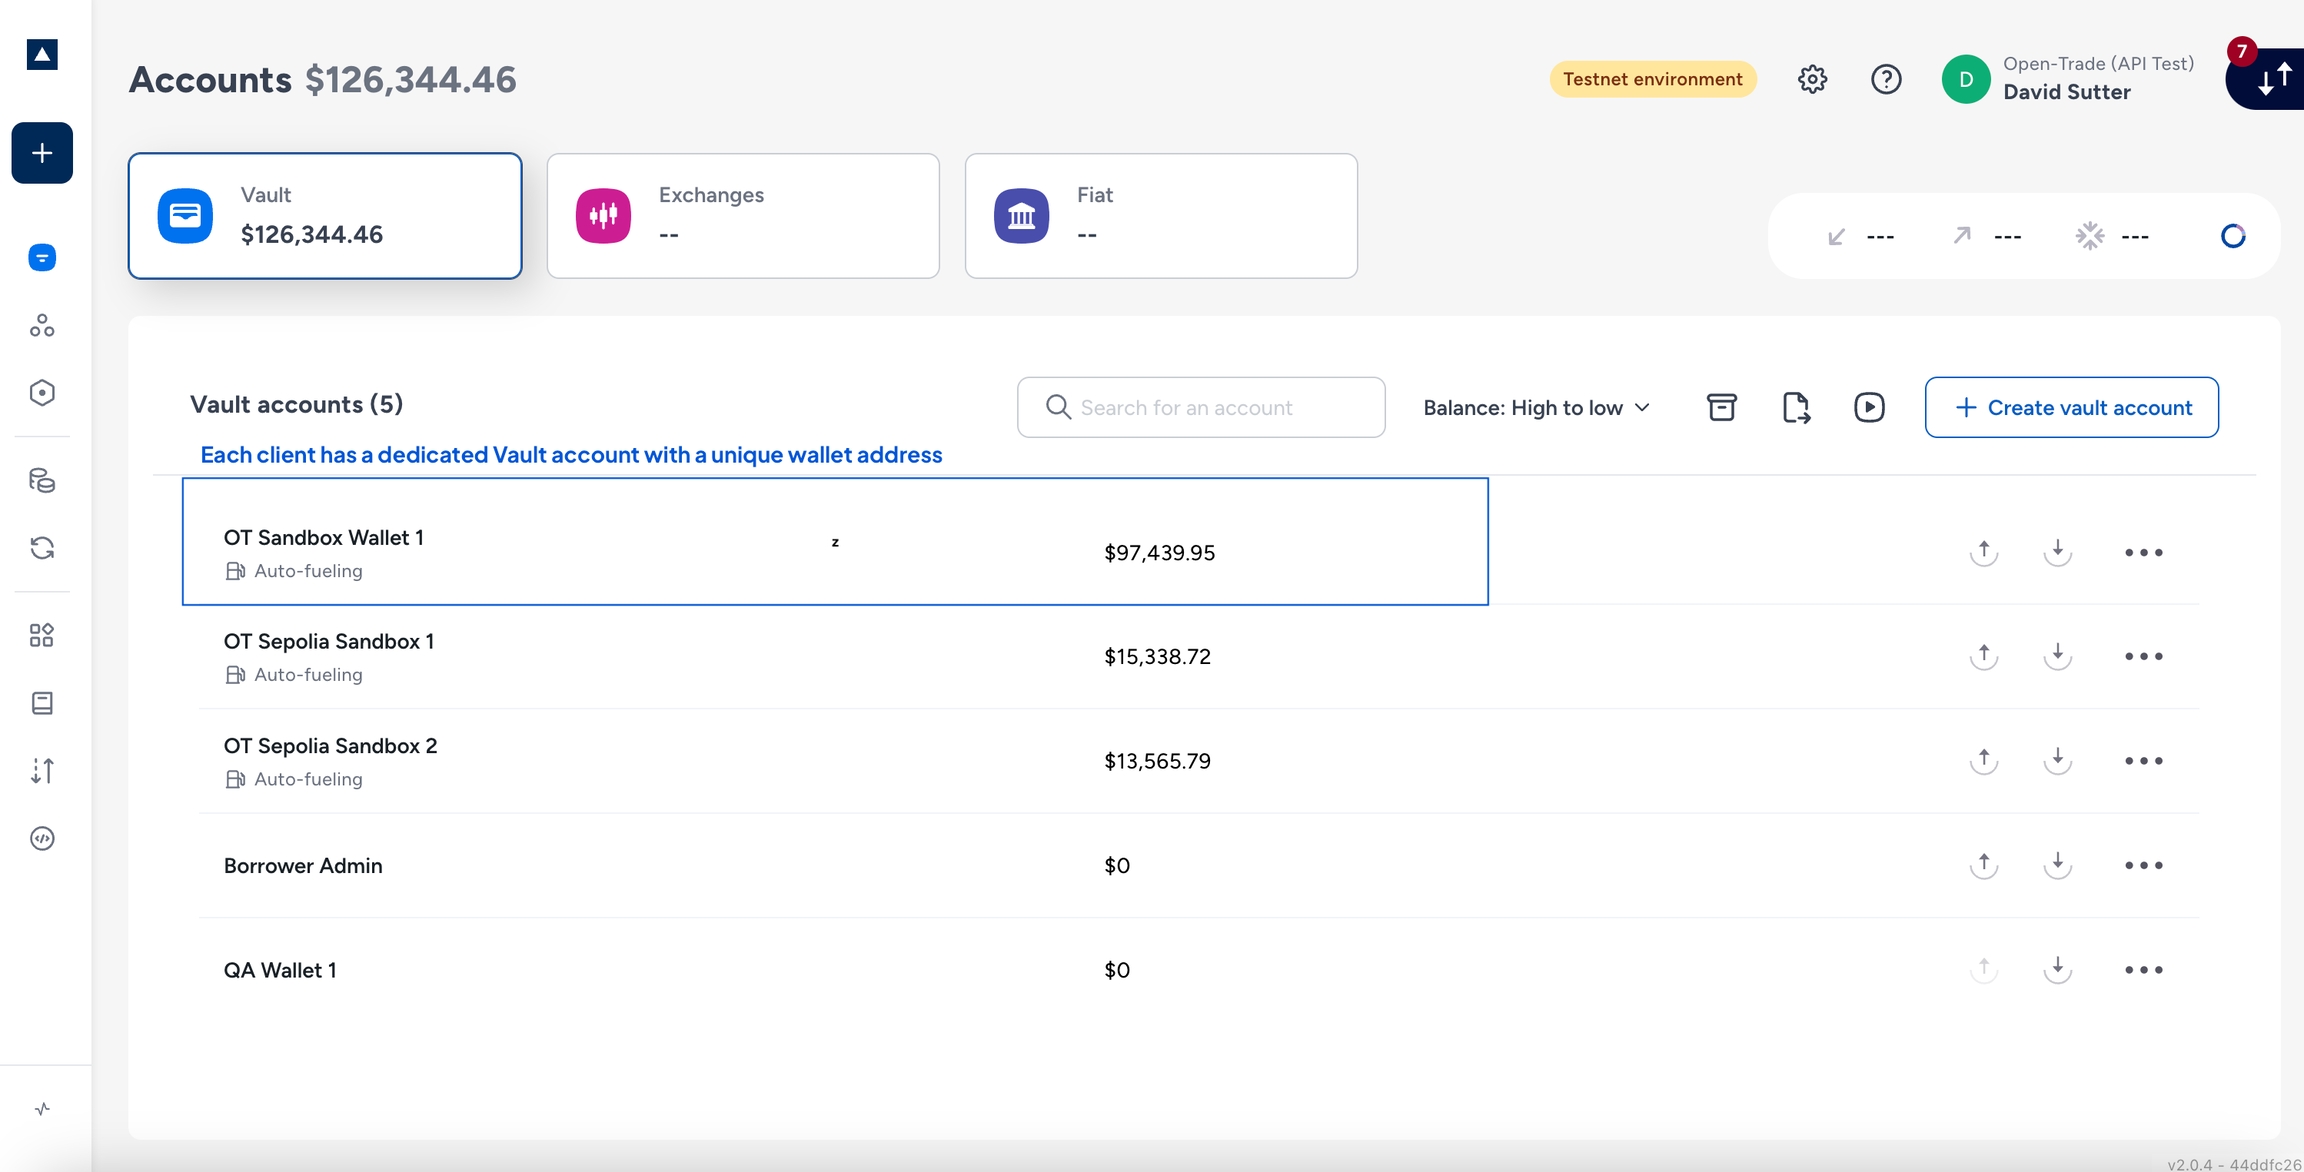Click the archive box icon in toolbar
Image resolution: width=2304 pixels, height=1172 pixels.
tap(1721, 407)
